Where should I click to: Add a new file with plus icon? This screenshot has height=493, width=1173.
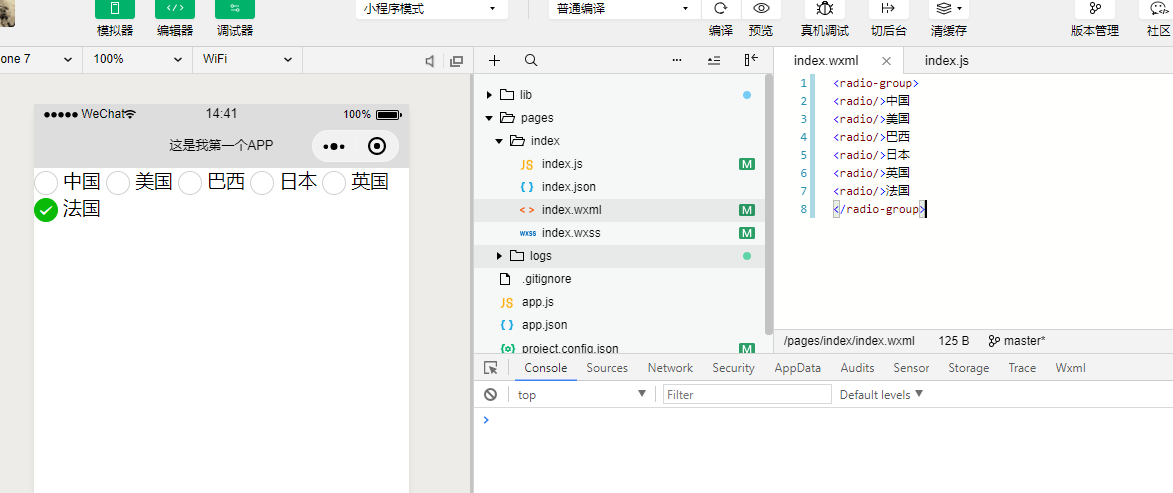(x=494, y=60)
